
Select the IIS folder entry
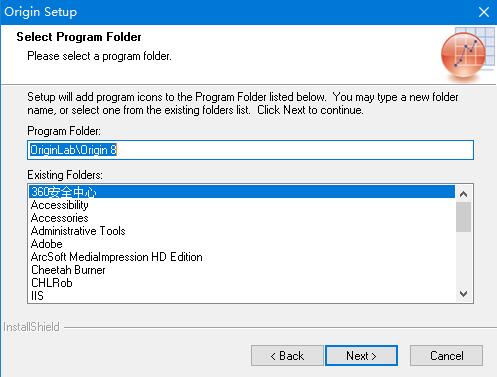pyautogui.click(x=242, y=296)
